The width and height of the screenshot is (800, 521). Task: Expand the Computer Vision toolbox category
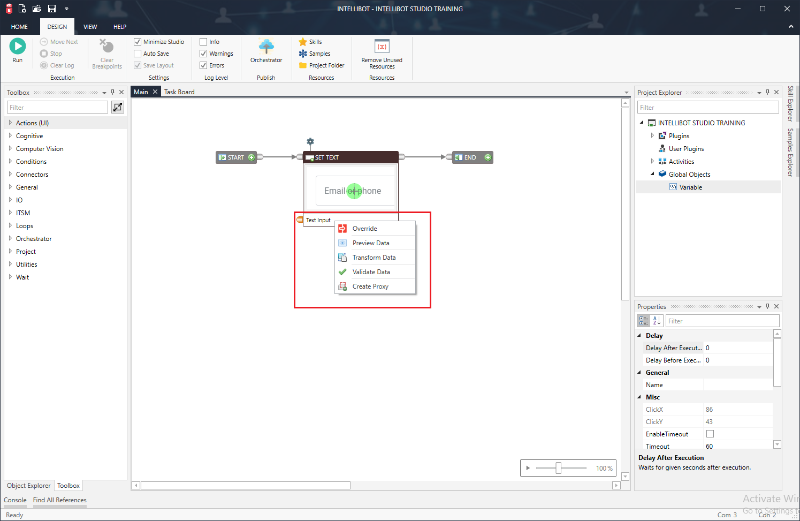tap(11, 148)
